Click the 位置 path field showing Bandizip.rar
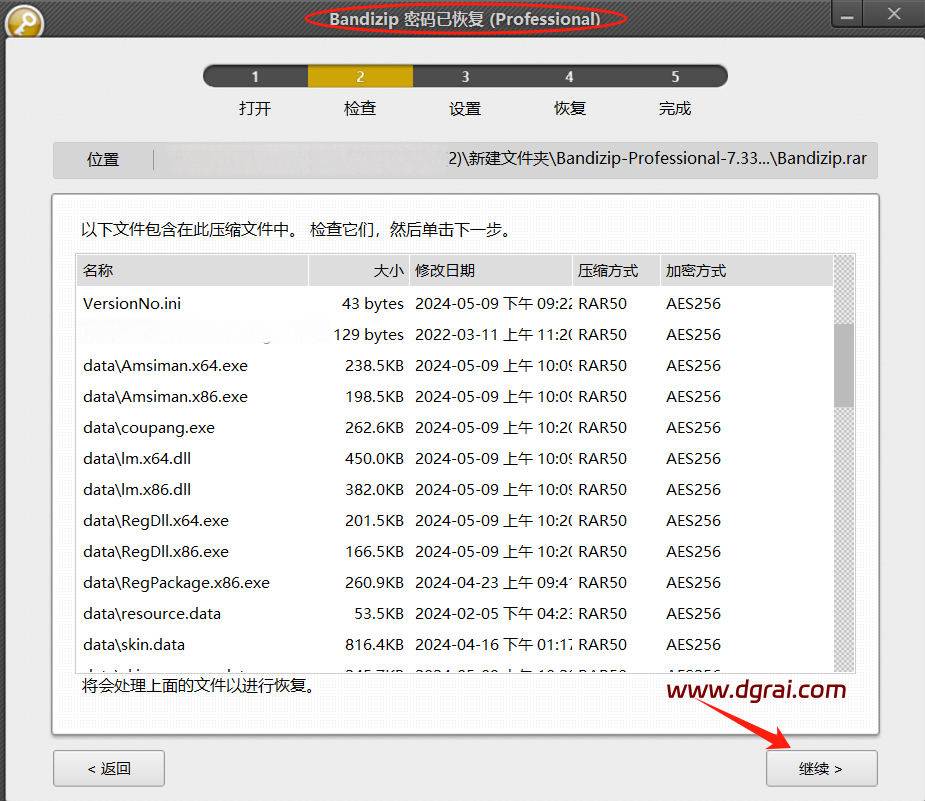The image size is (925, 801). click(x=465, y=160)
